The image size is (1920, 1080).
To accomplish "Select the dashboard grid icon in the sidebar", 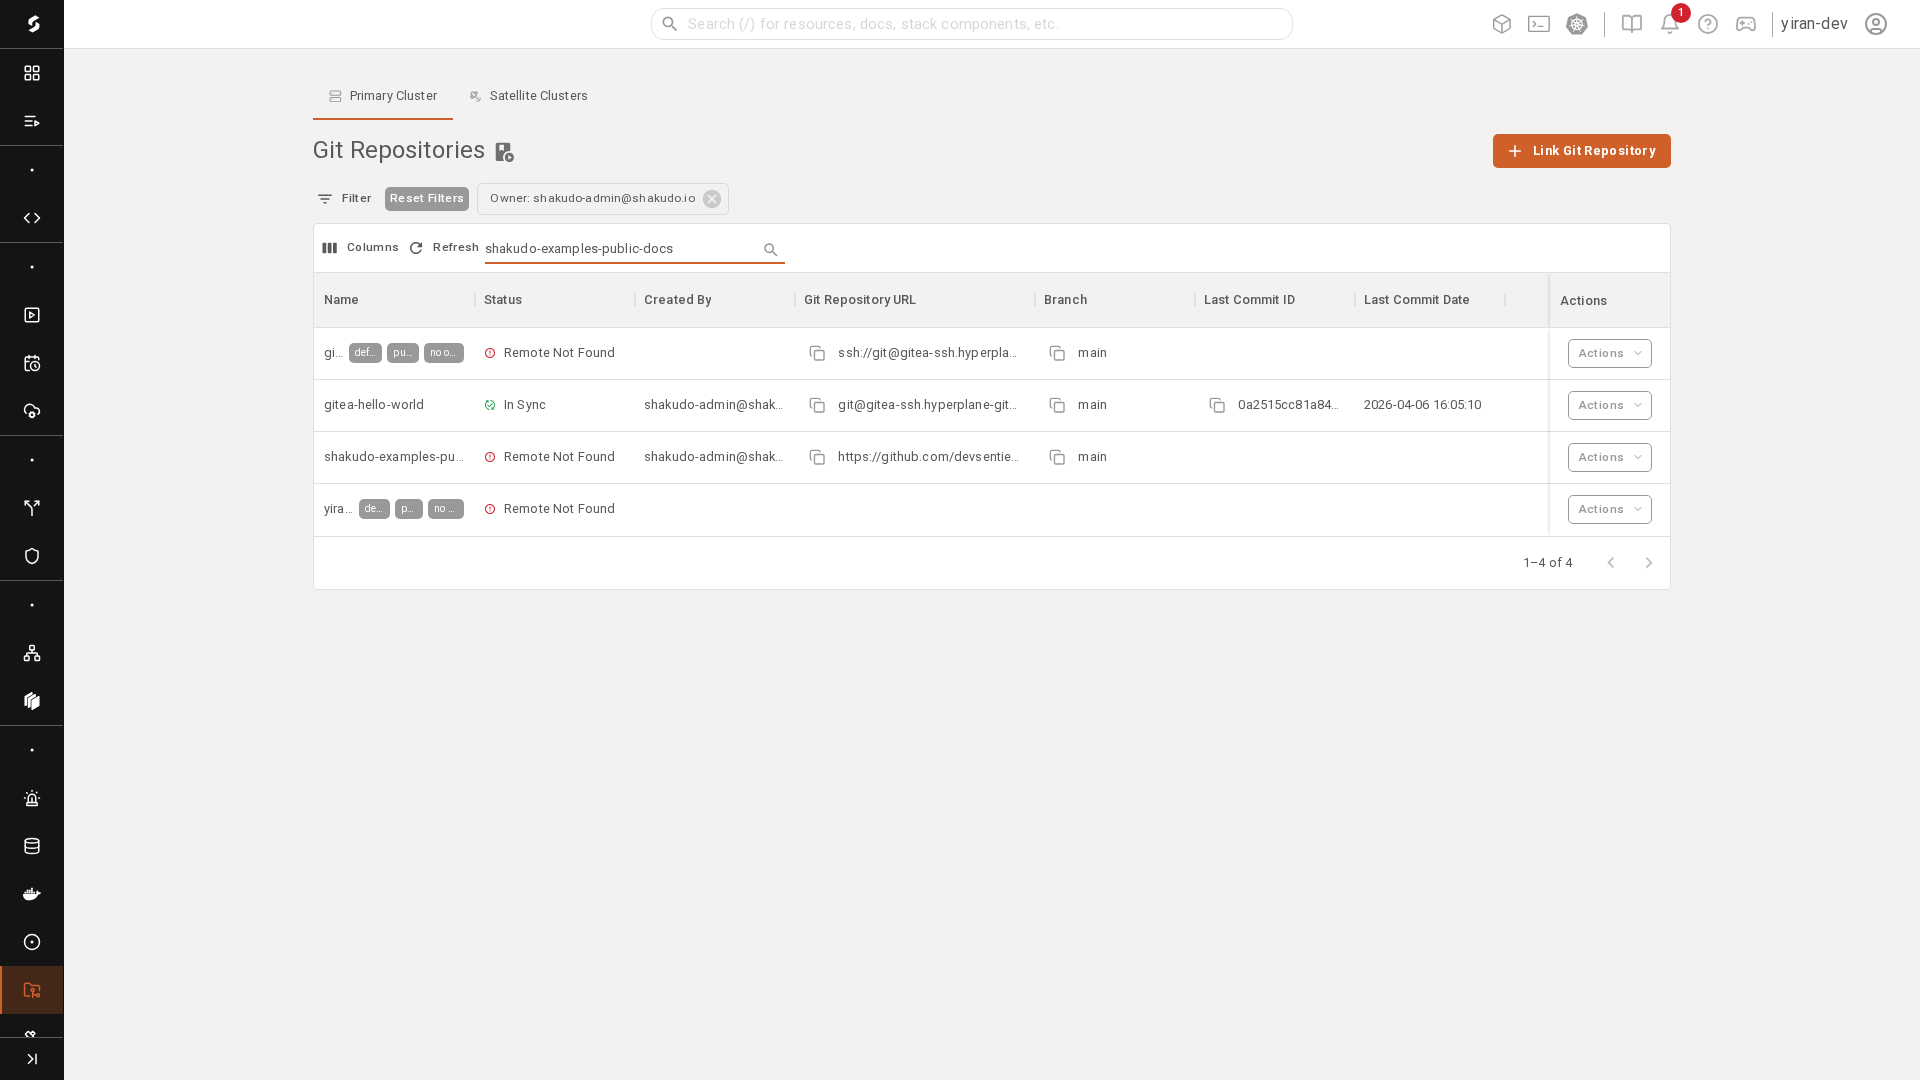I will (x=32, y=72).
